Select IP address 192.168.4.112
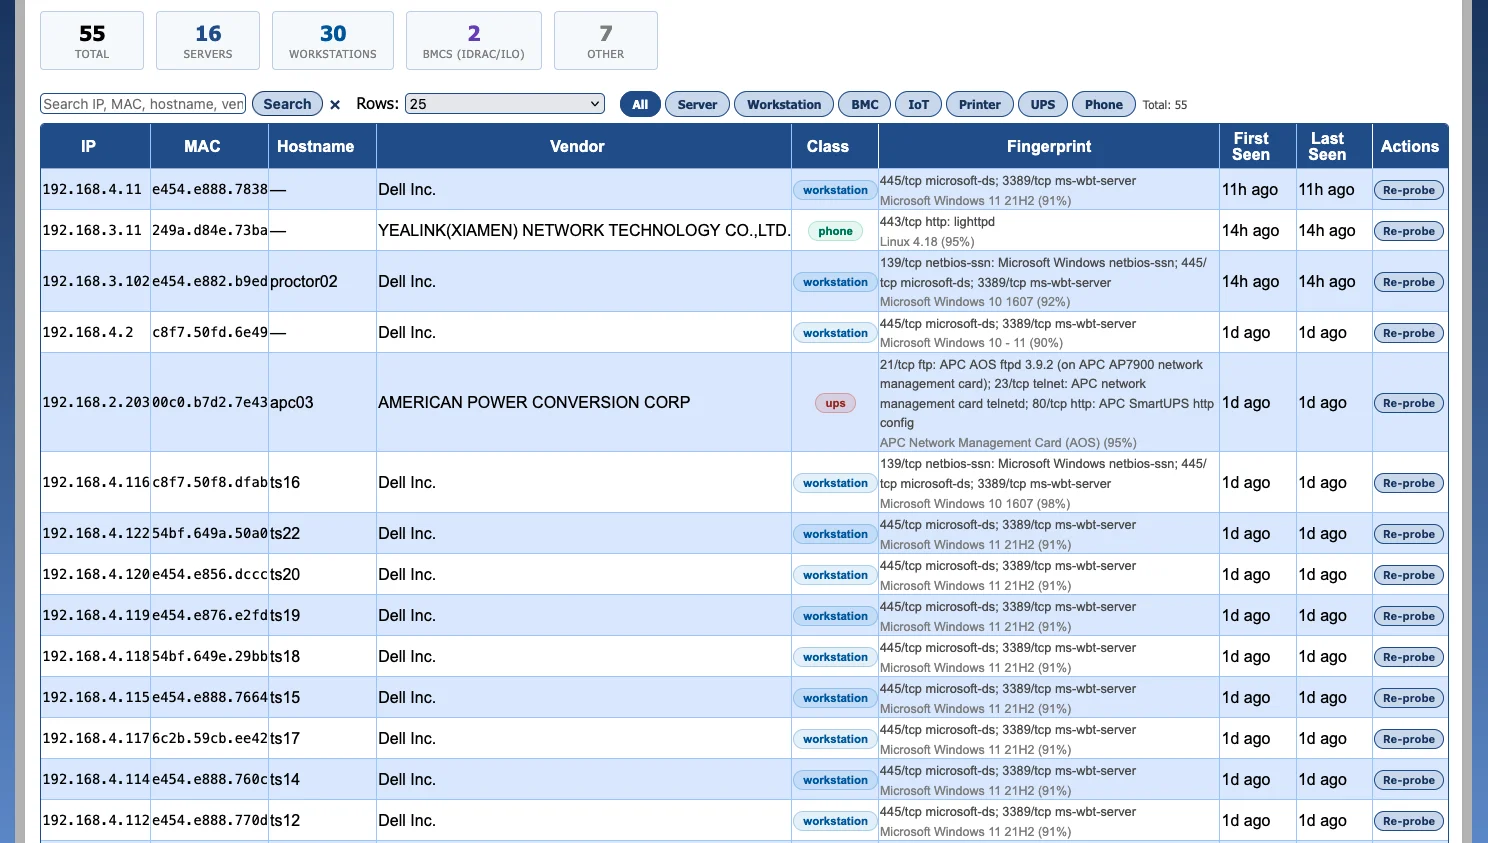The height and width of the screenshot is (843, 1488). point(96,820)
